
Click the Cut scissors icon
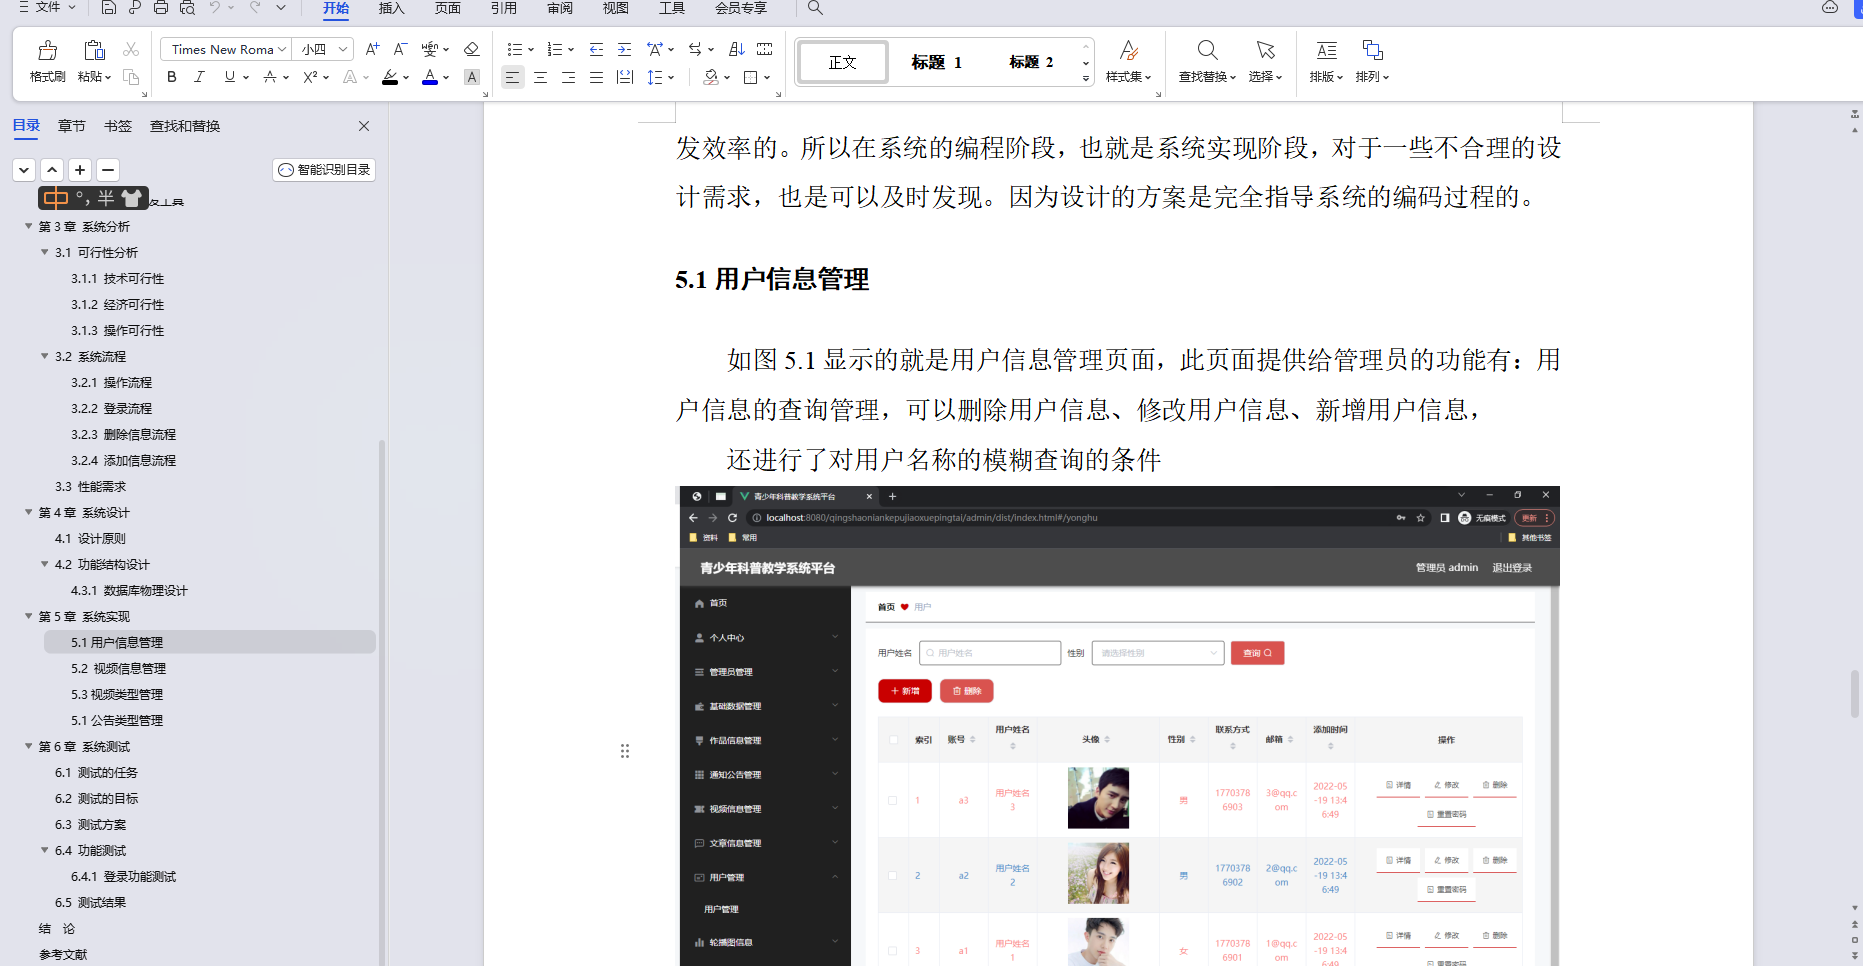click(x=130, y=48)
